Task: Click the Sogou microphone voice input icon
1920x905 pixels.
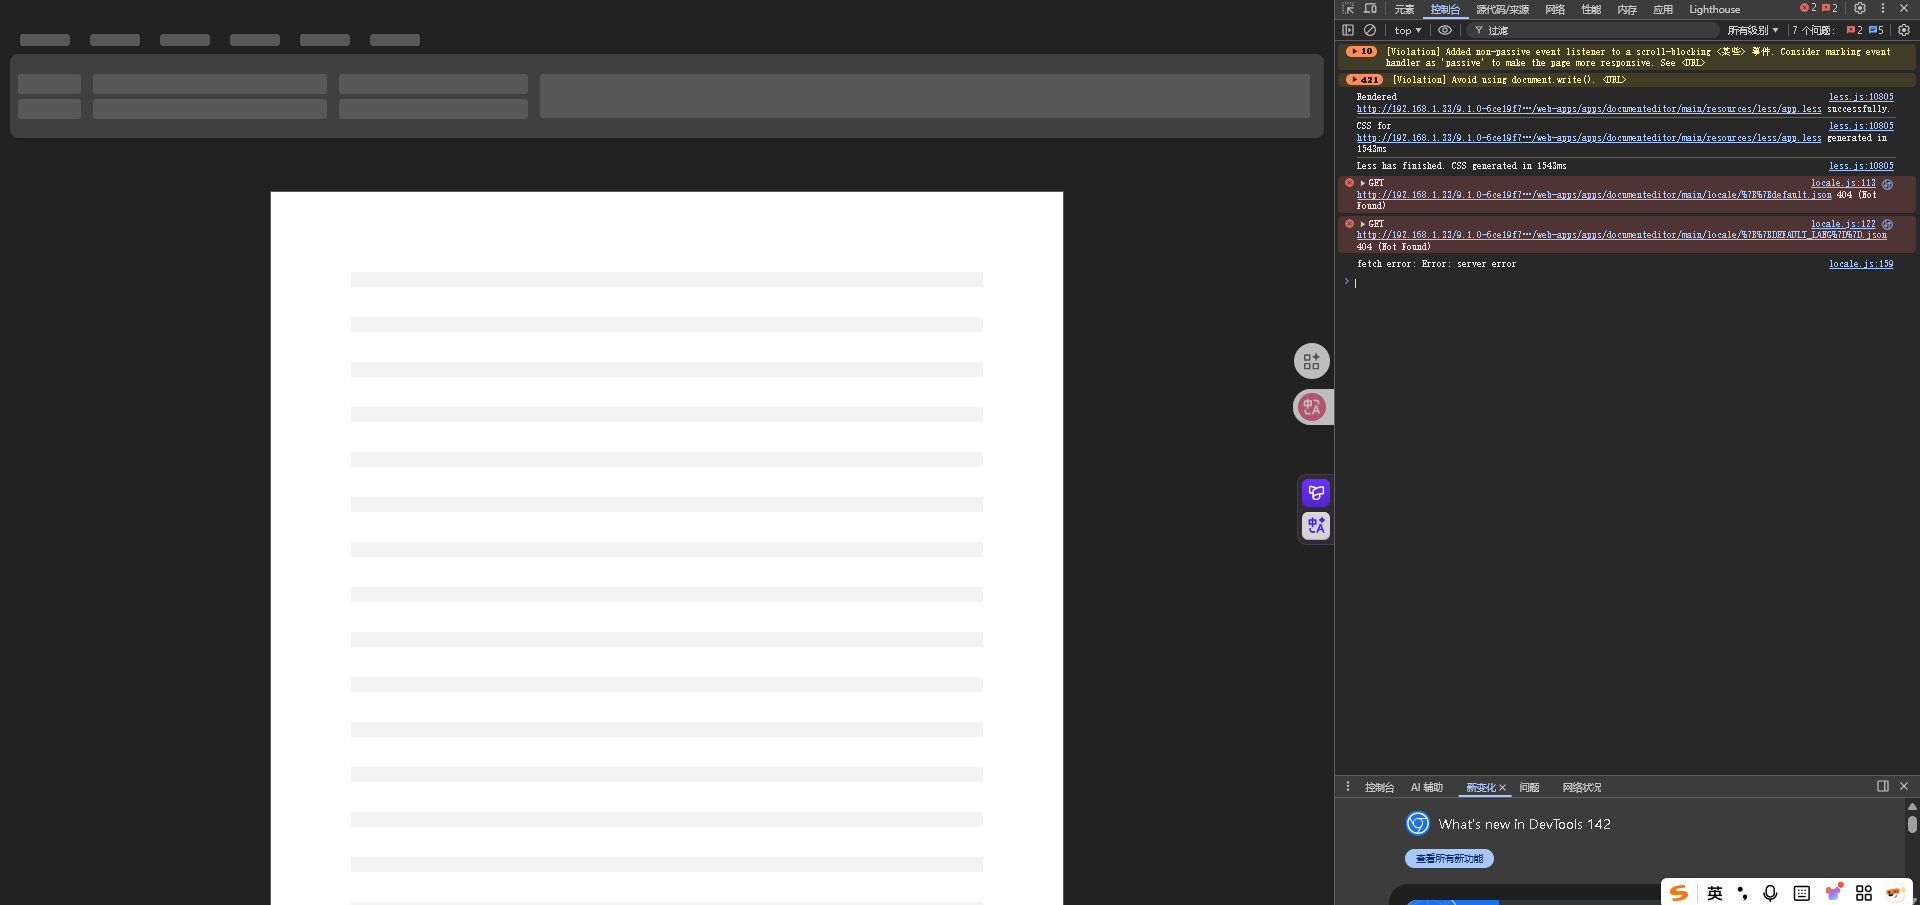Action: pyautogui.click(x=1770, y=893)
